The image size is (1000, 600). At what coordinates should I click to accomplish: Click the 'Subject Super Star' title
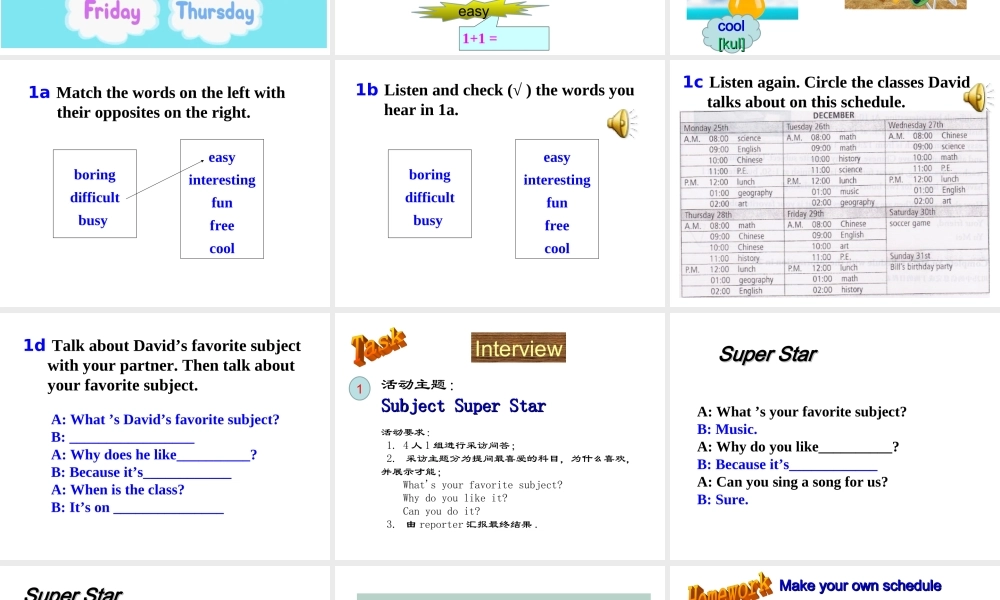coord(464,406)
